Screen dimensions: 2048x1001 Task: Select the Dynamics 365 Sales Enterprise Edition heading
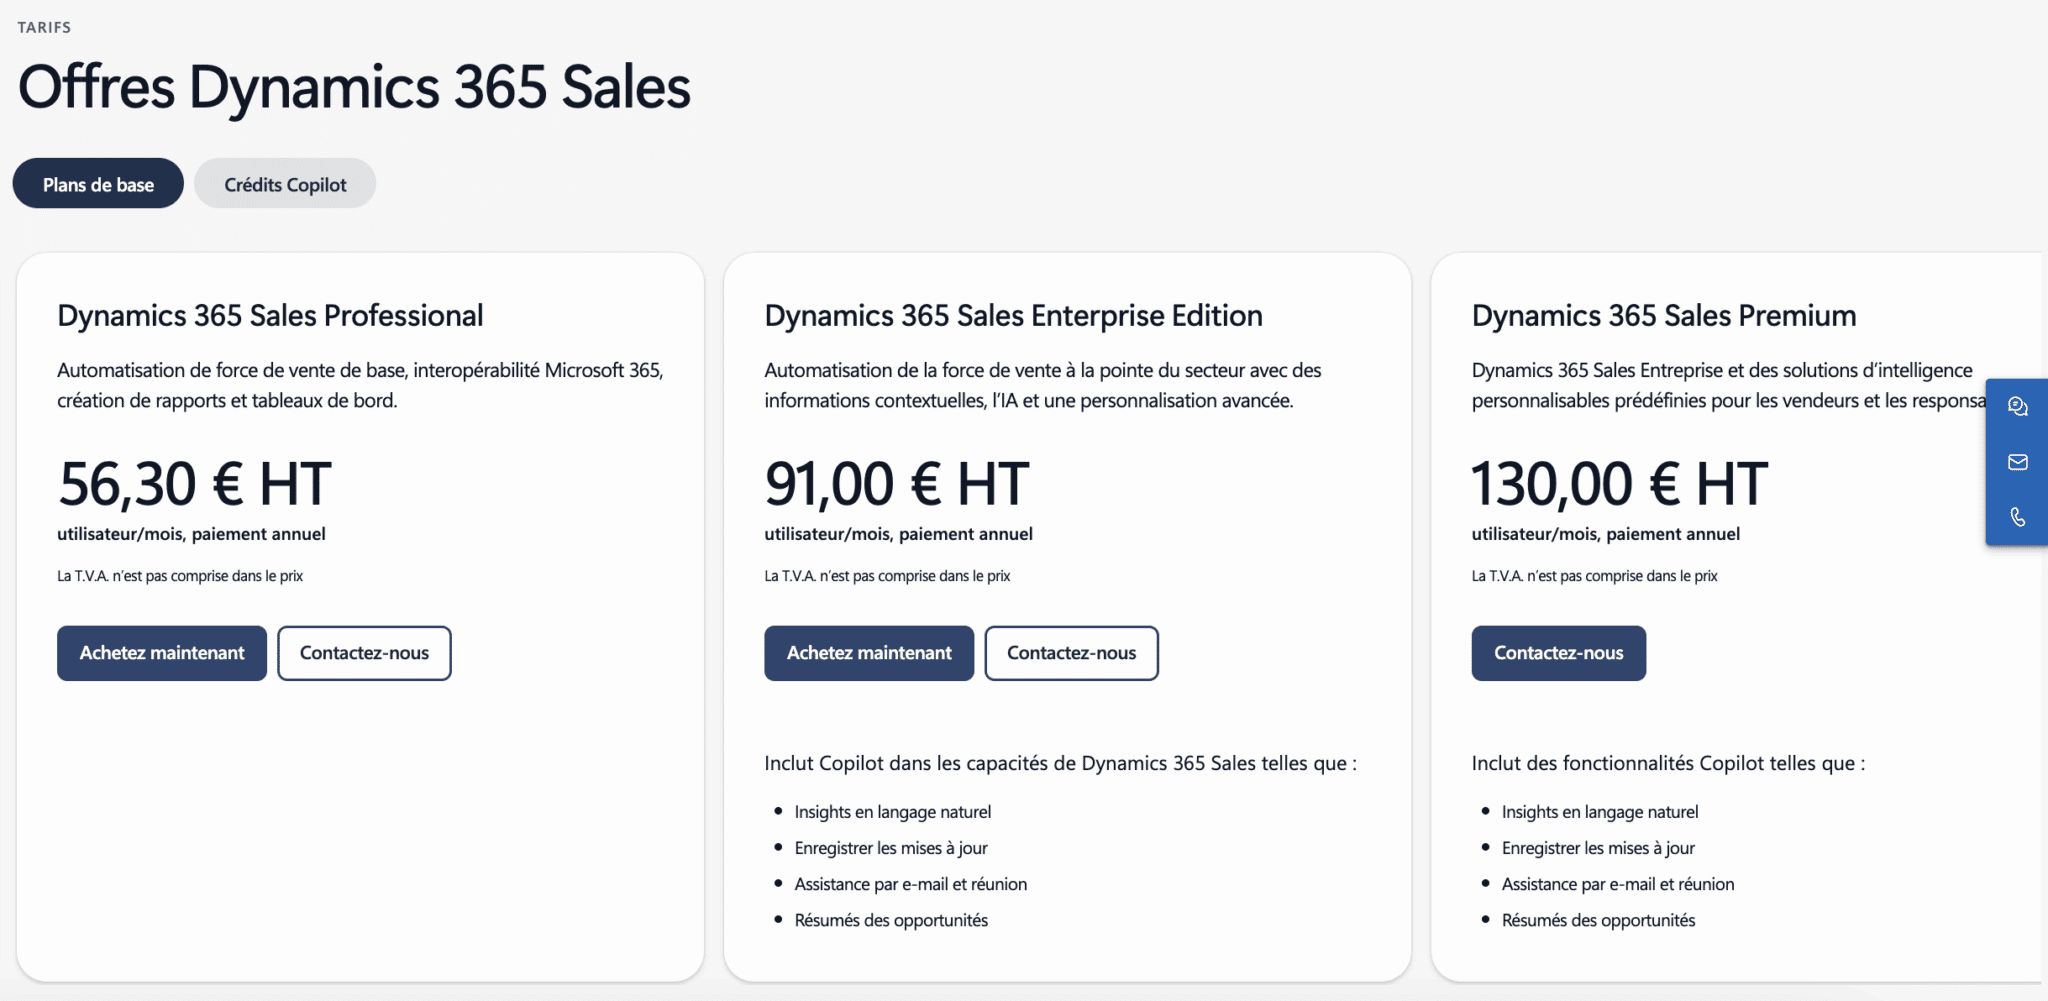[x=1013, y=316]
